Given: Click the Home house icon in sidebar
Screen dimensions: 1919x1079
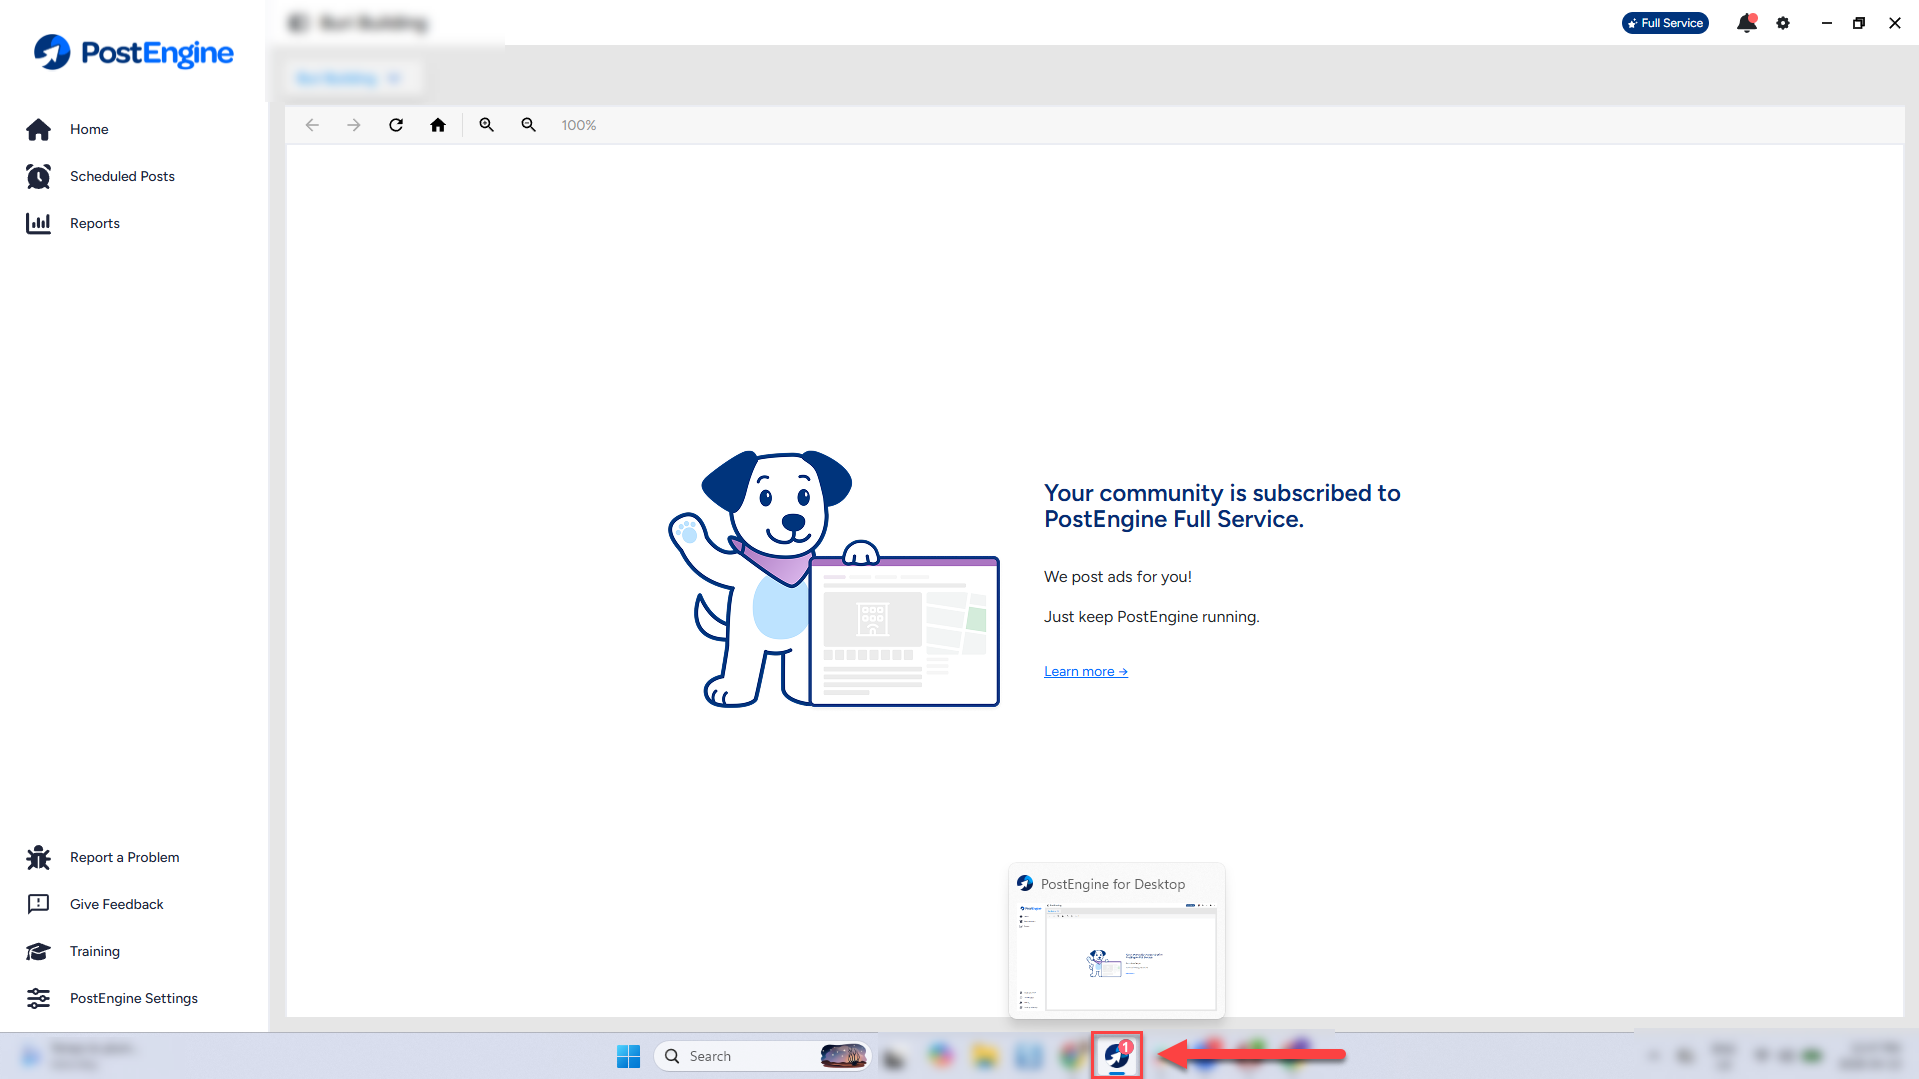Looking at the screenshot, I should (x=38, y=129).
